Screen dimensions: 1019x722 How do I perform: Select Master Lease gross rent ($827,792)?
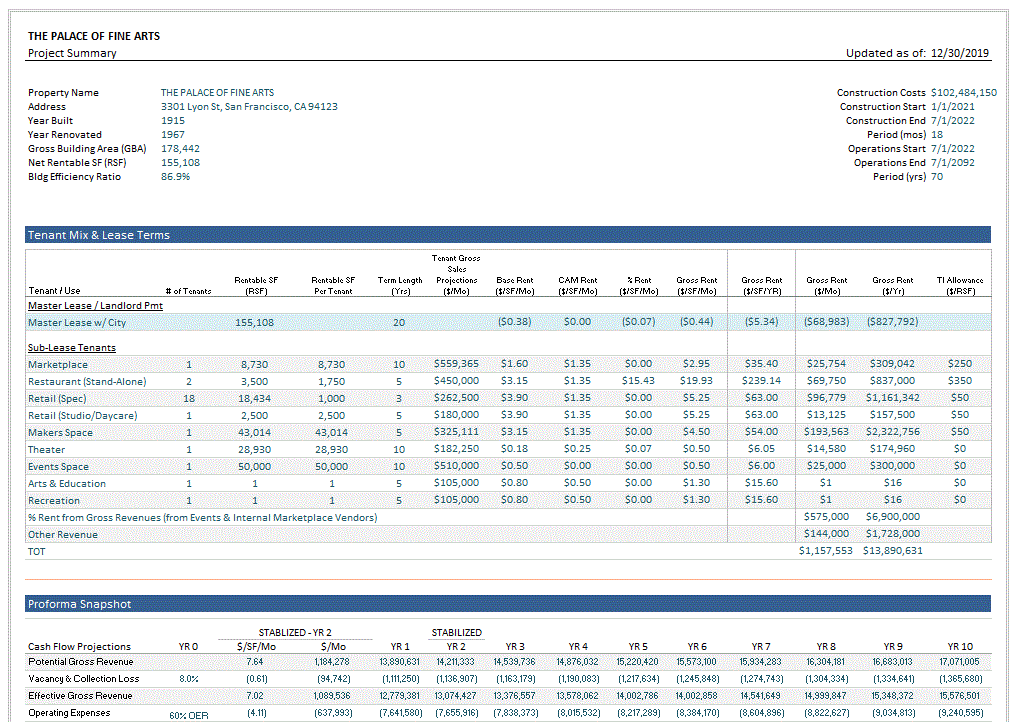coord(892,322)
